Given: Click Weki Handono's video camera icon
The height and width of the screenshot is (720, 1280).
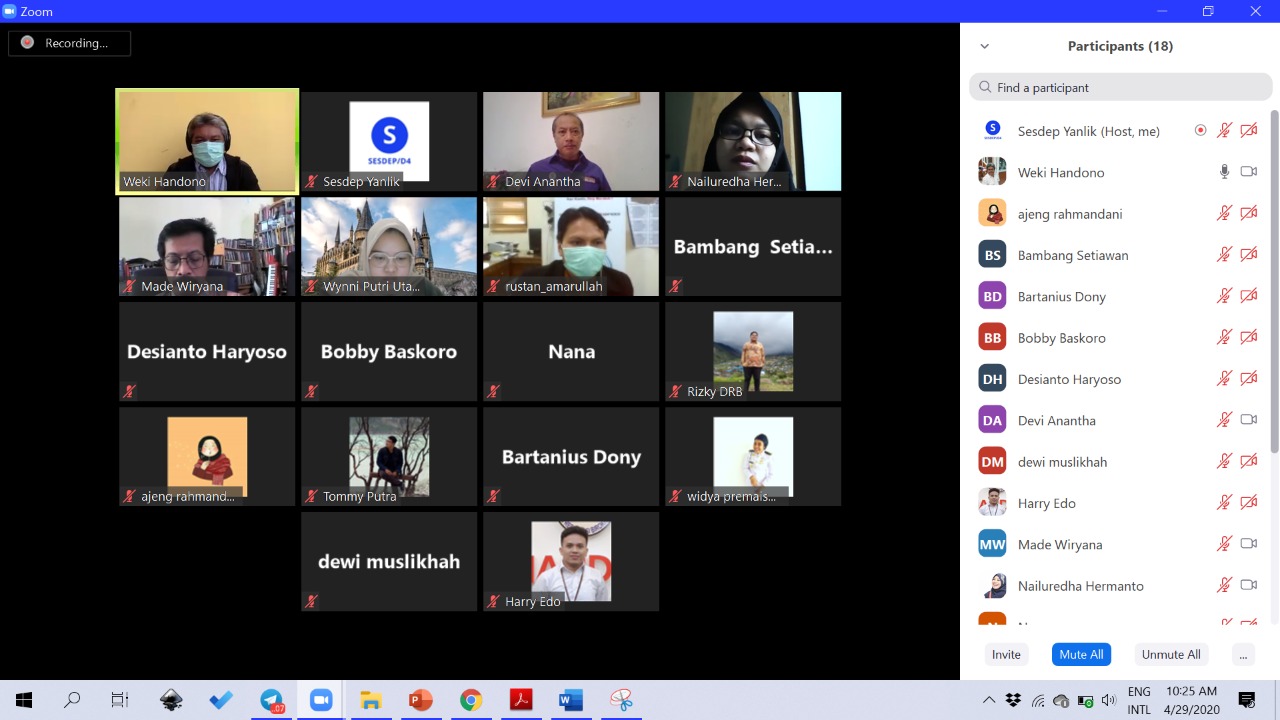Looking at the screenshot, I should tap(1248, 172).
